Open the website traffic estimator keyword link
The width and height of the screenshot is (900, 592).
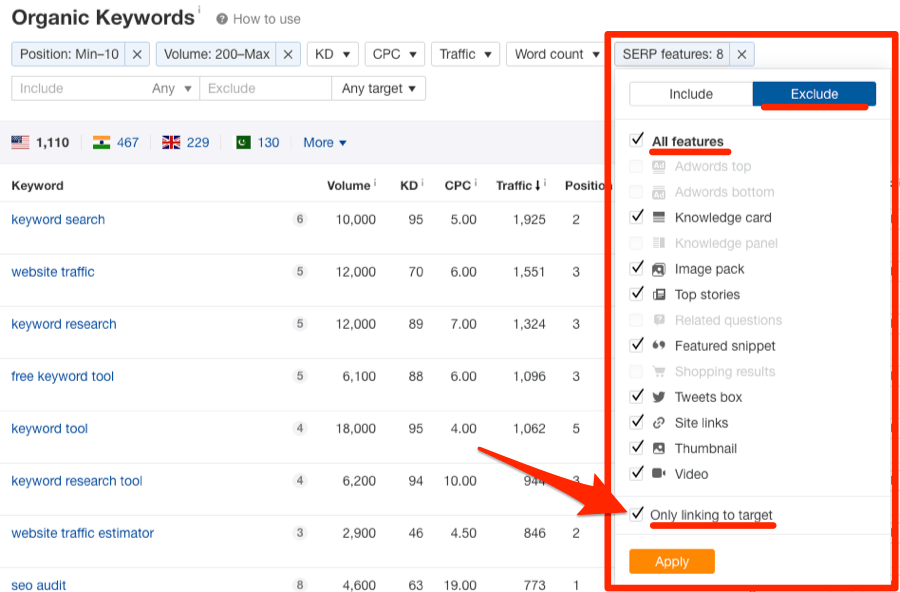(82, 533)
